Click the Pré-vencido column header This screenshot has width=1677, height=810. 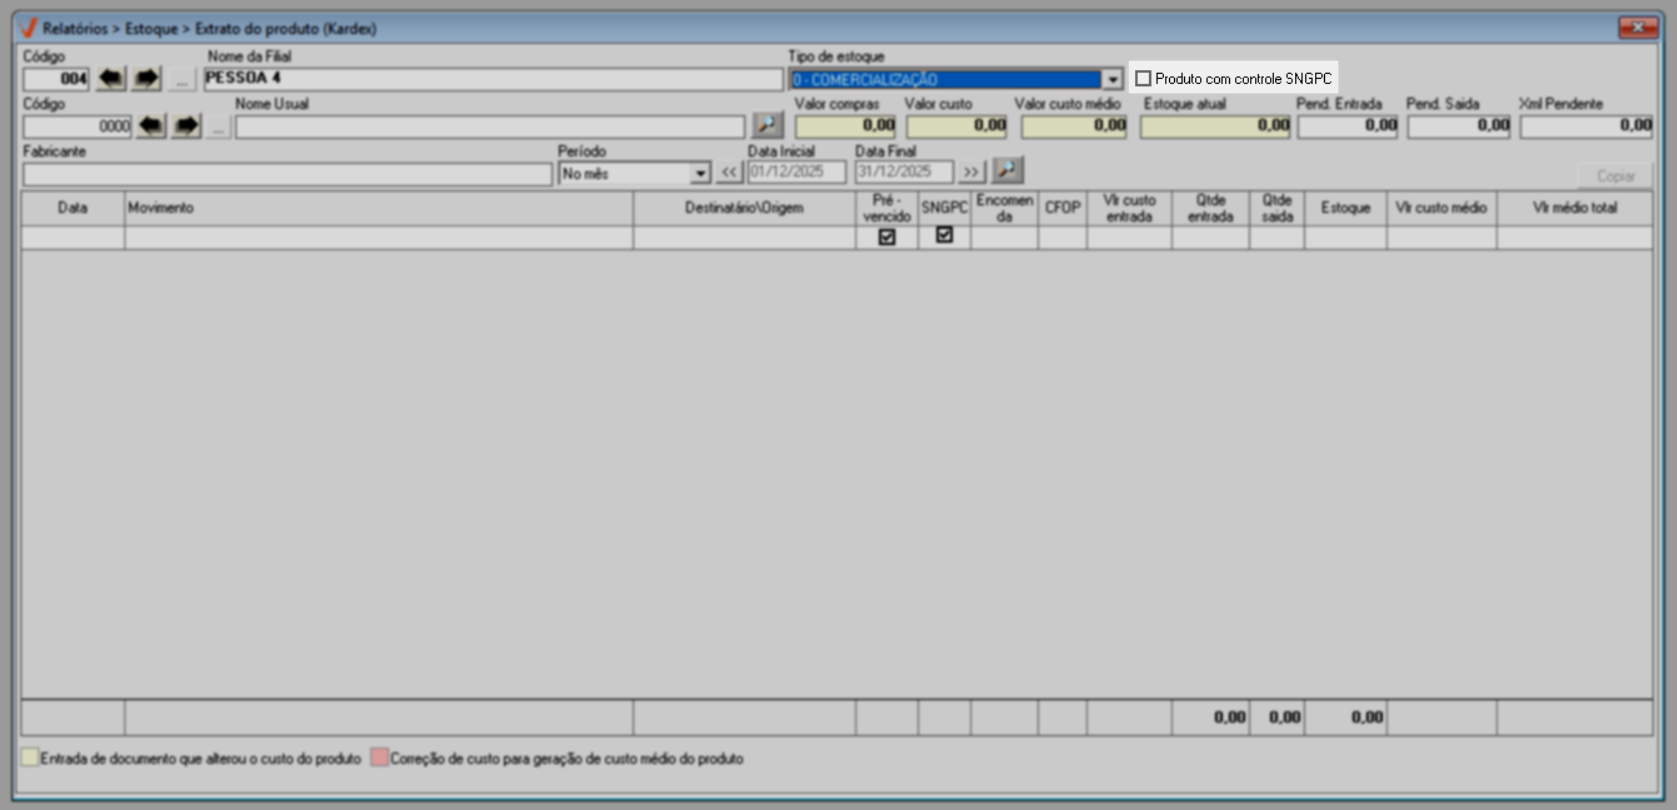point(887,208)
